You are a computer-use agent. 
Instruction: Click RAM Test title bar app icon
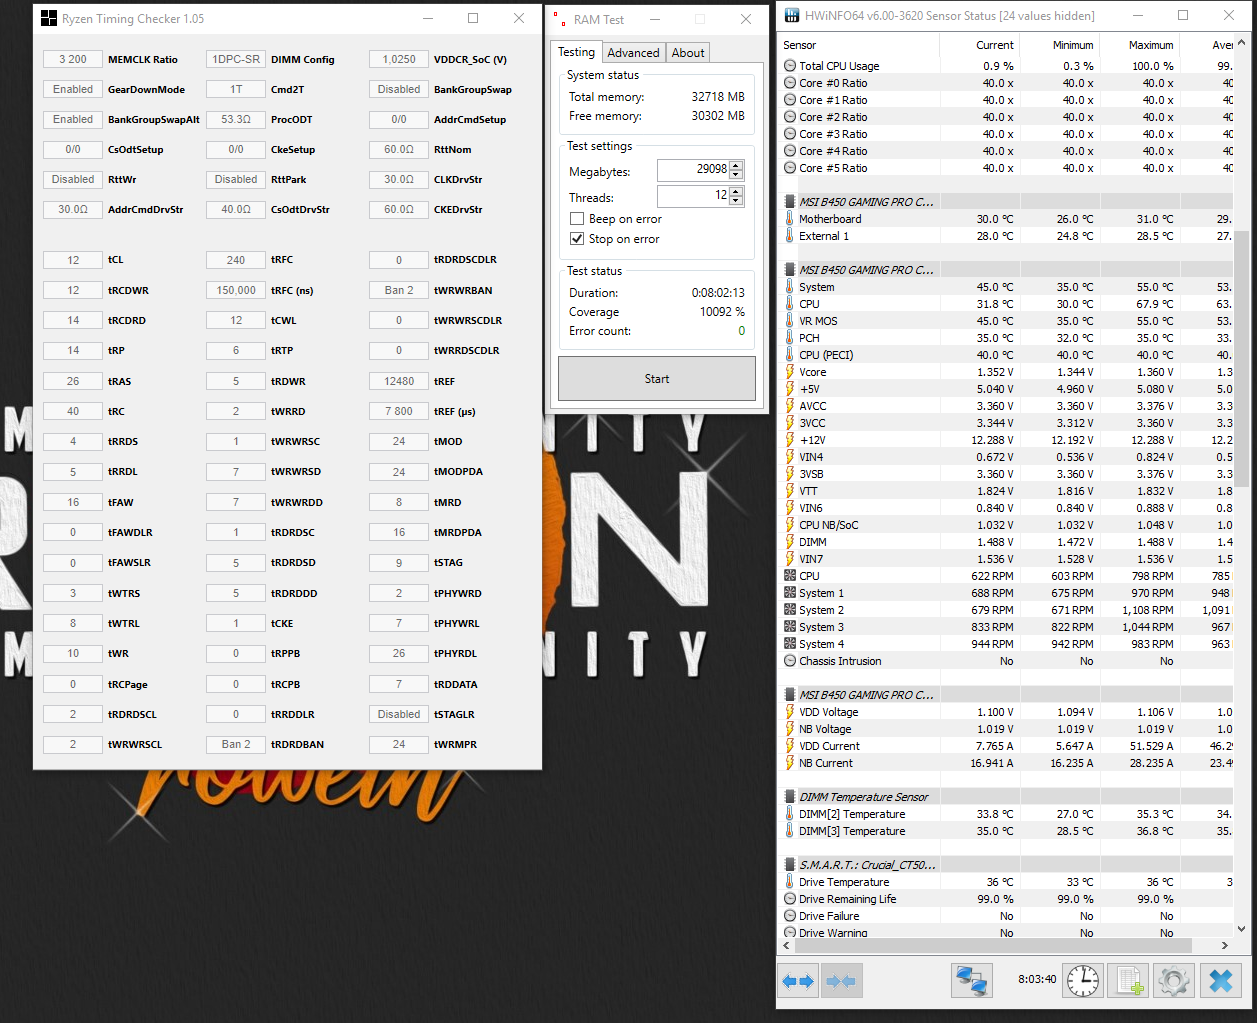560,19
